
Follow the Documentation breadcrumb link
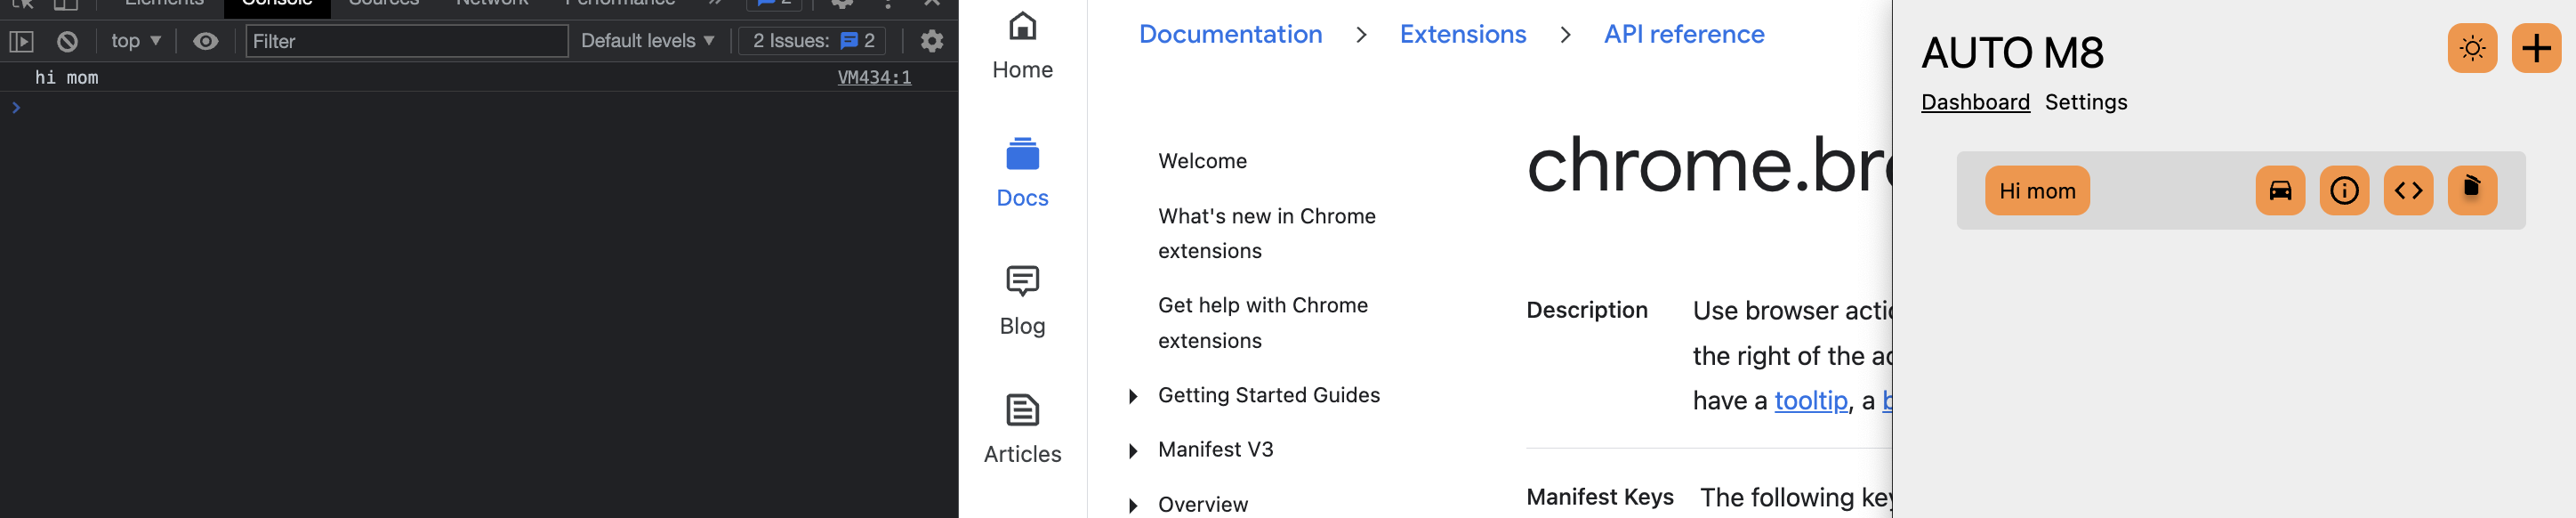tap(1230, 35)
